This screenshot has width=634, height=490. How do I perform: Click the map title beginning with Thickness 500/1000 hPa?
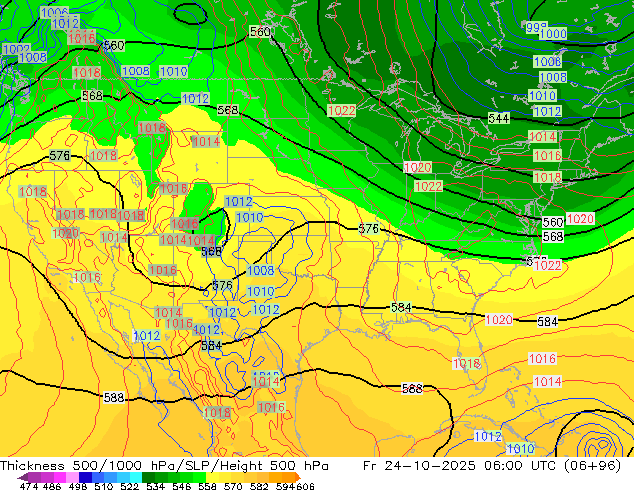(164, 466)
